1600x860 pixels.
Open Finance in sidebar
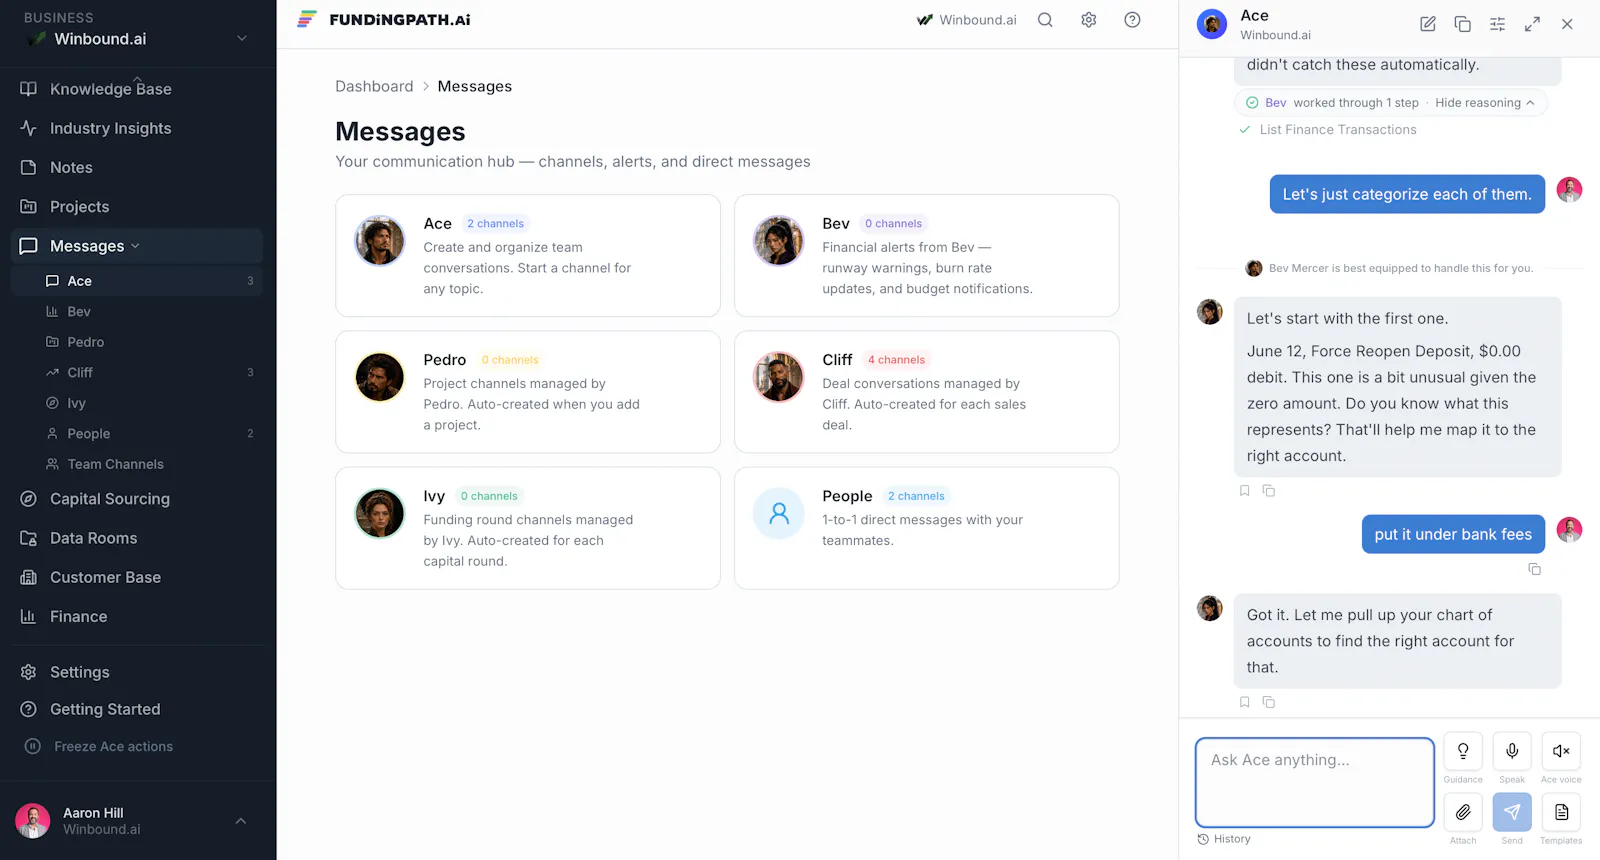click(138, 616)
